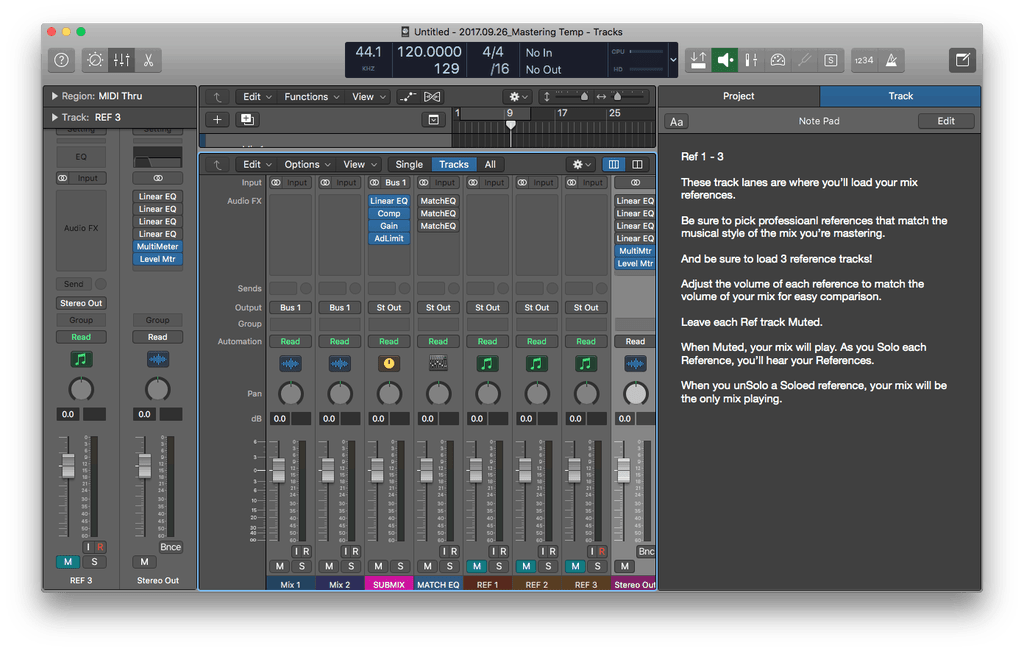
Task: Click the count-in 1234 icon
Action: (863, 60)
